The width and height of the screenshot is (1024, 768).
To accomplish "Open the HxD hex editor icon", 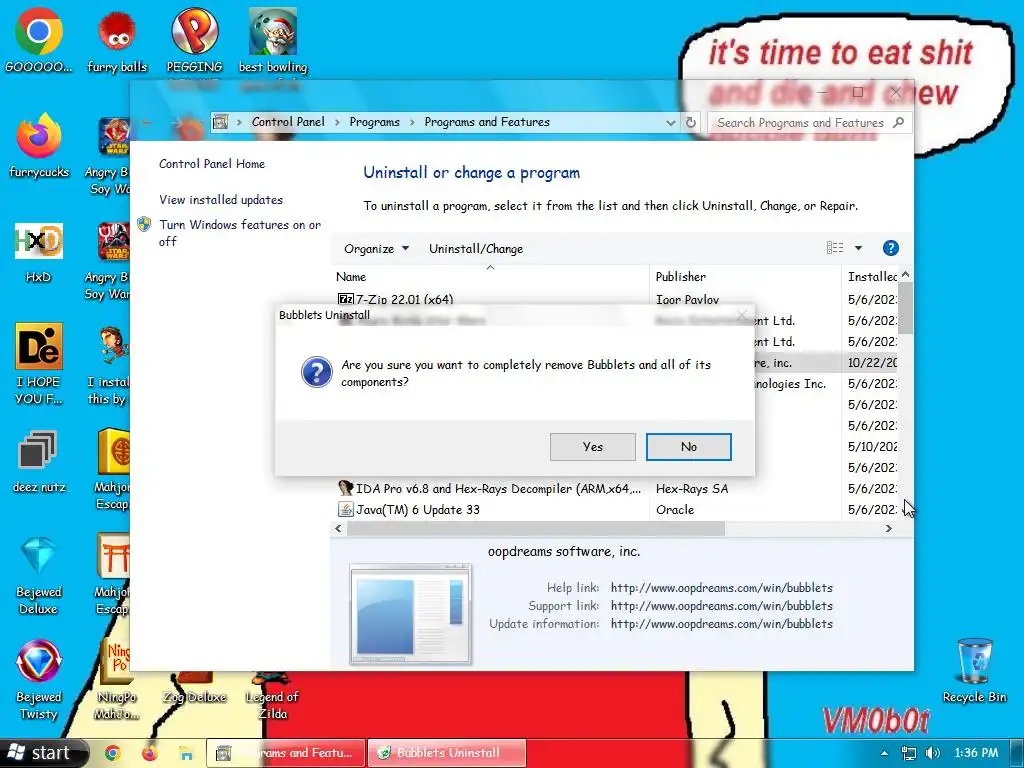I will [39, 252].
